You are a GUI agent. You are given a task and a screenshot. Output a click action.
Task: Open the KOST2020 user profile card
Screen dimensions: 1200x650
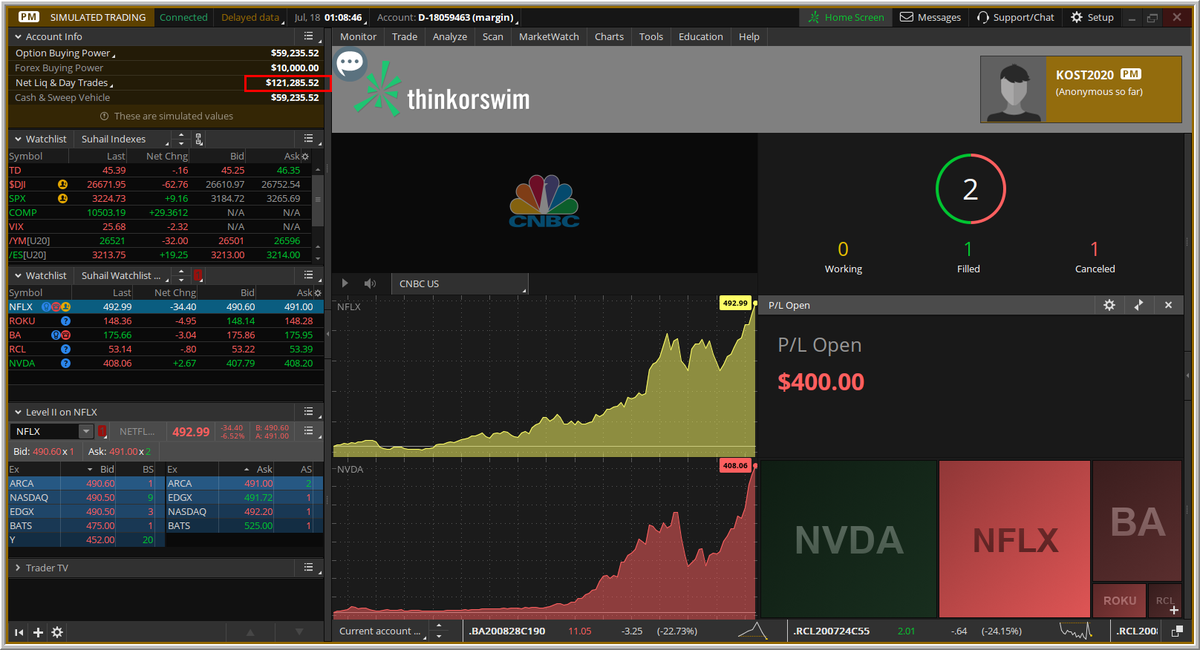1083,89
